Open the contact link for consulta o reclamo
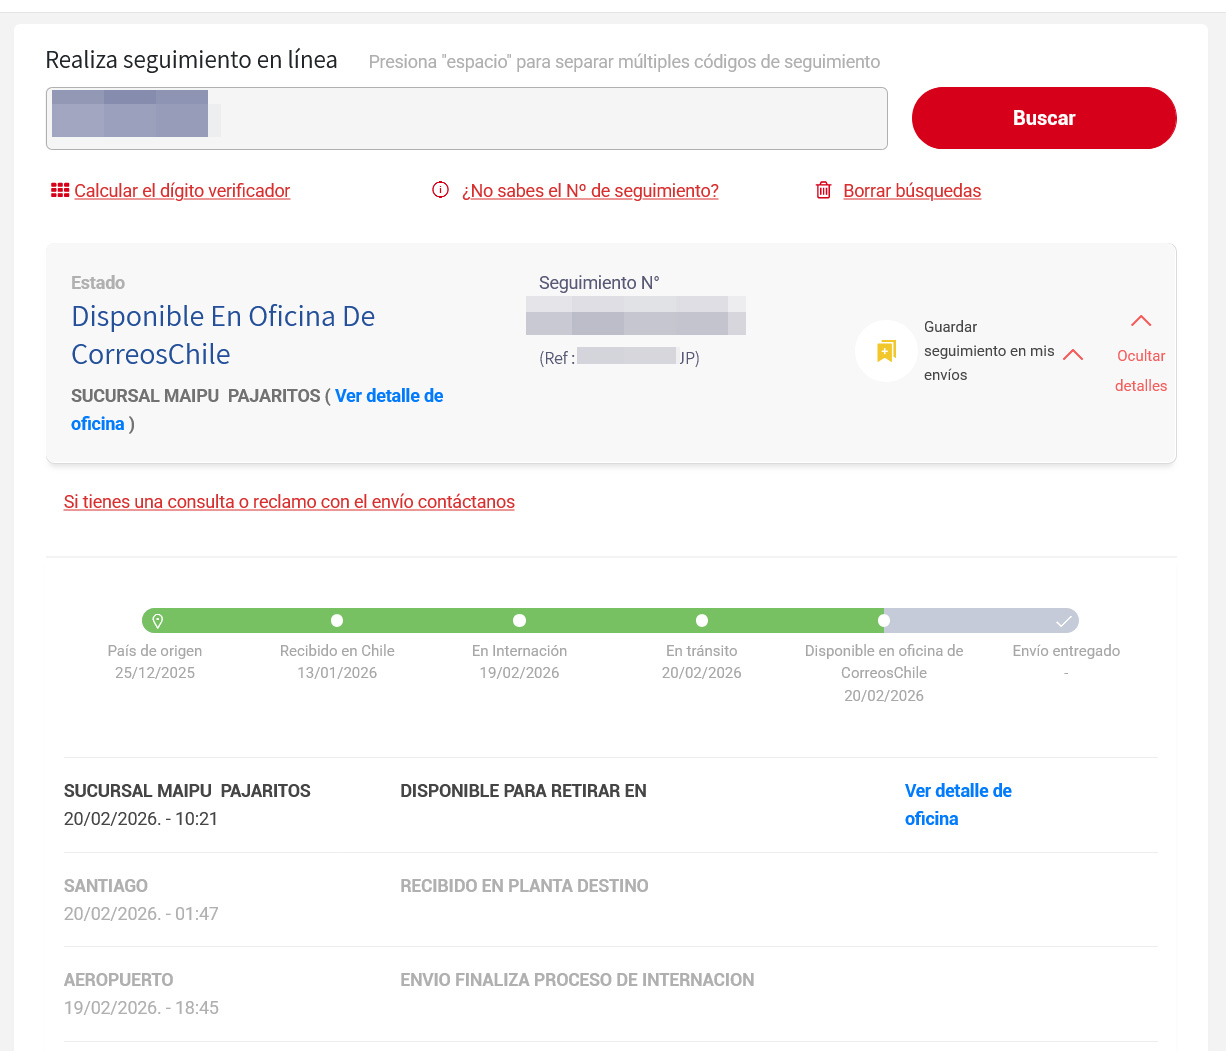The height and width of the screenshot is (1051, 1226). [289, 501]
